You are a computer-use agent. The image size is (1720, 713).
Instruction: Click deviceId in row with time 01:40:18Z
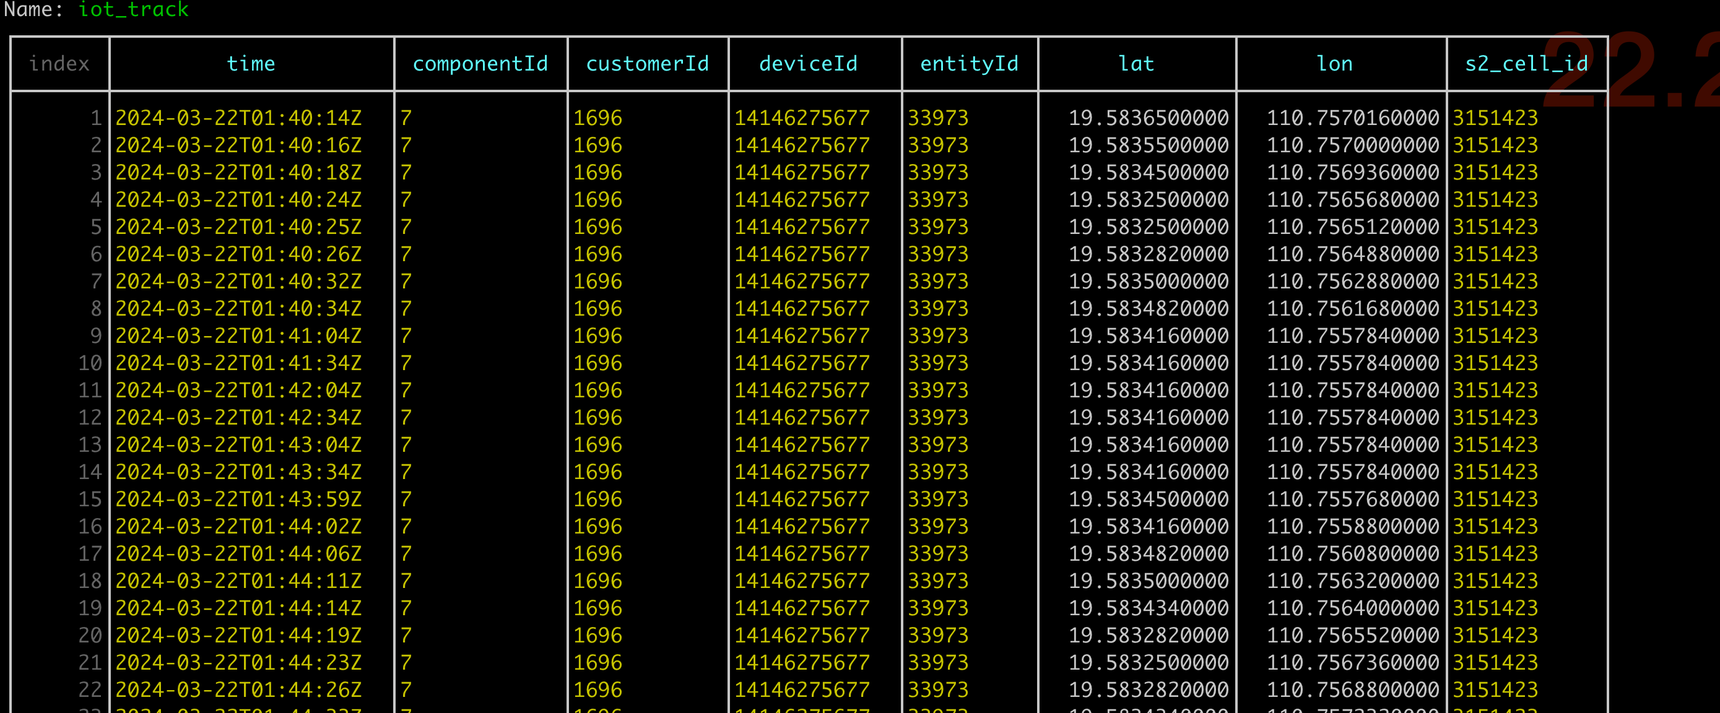coord(802,173)
